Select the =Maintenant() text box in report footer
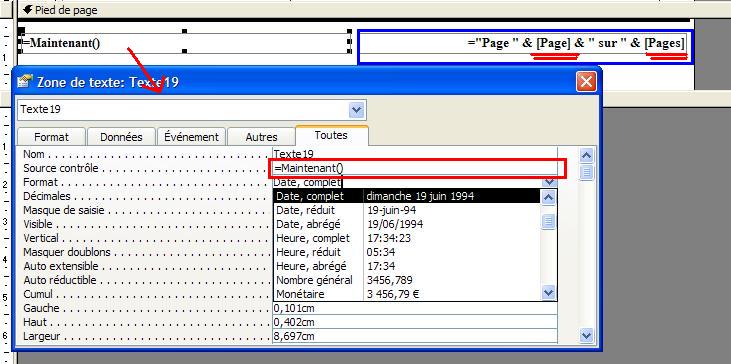 coord(185,43)
